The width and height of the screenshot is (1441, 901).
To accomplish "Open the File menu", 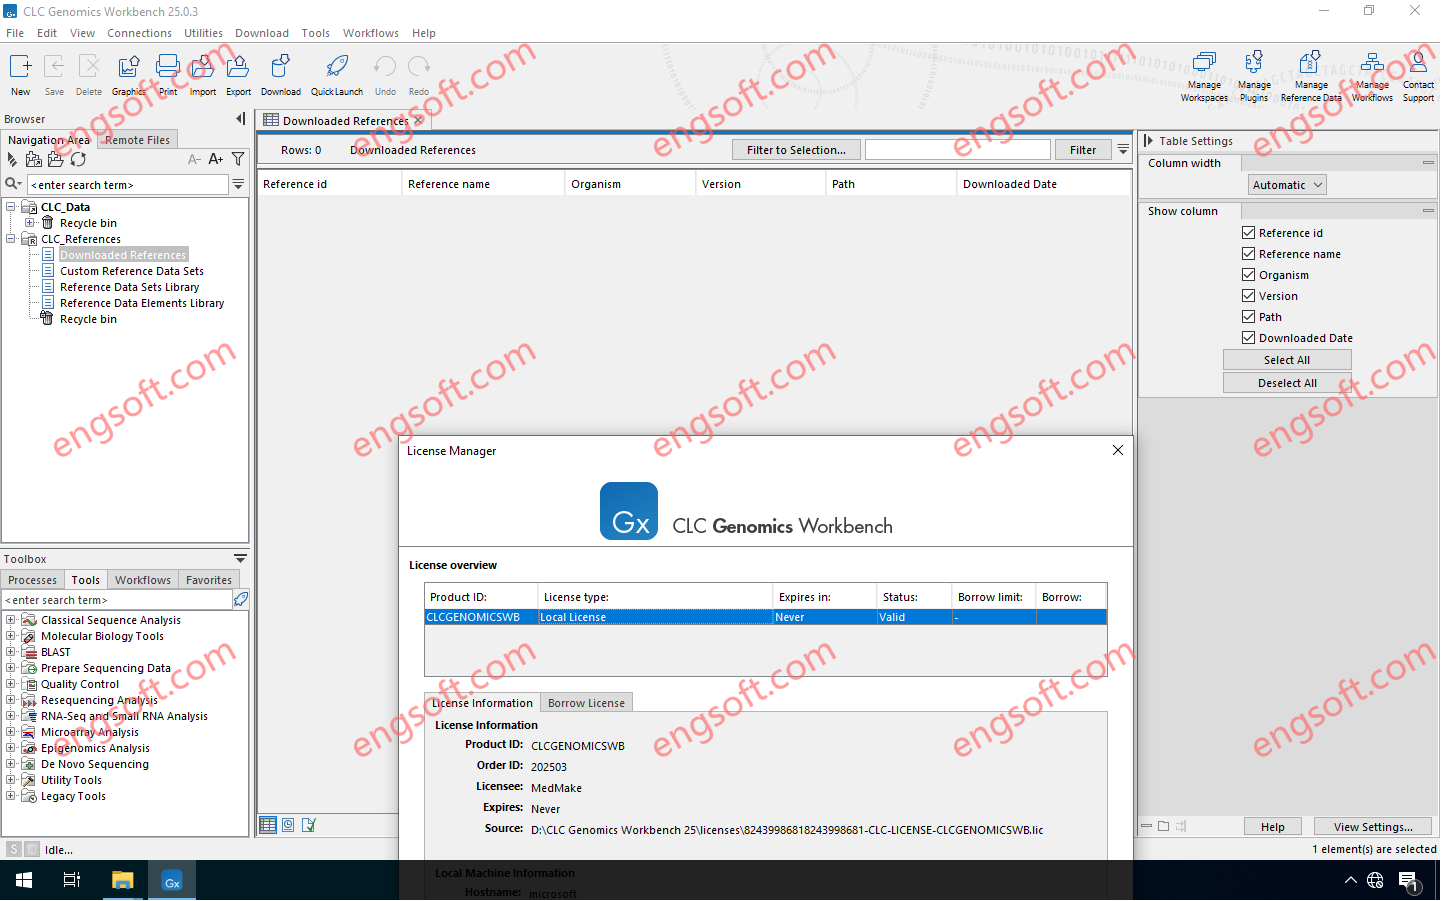I will pos(15,33).
